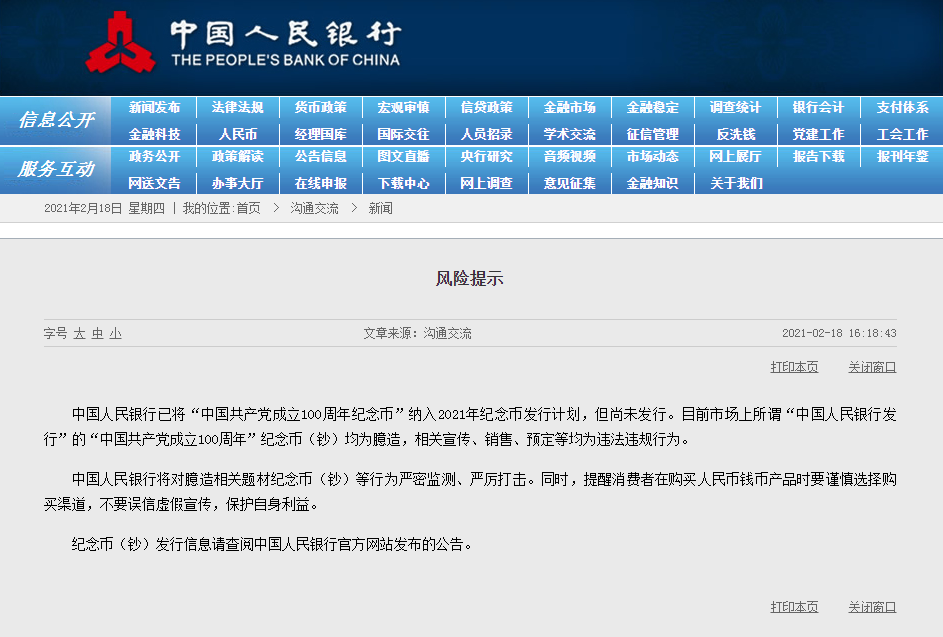The height and width of the screenshot is (637, 943).
Task: Navigate to 央行研究
Action: pyautogui.click(x=486, y=156)
